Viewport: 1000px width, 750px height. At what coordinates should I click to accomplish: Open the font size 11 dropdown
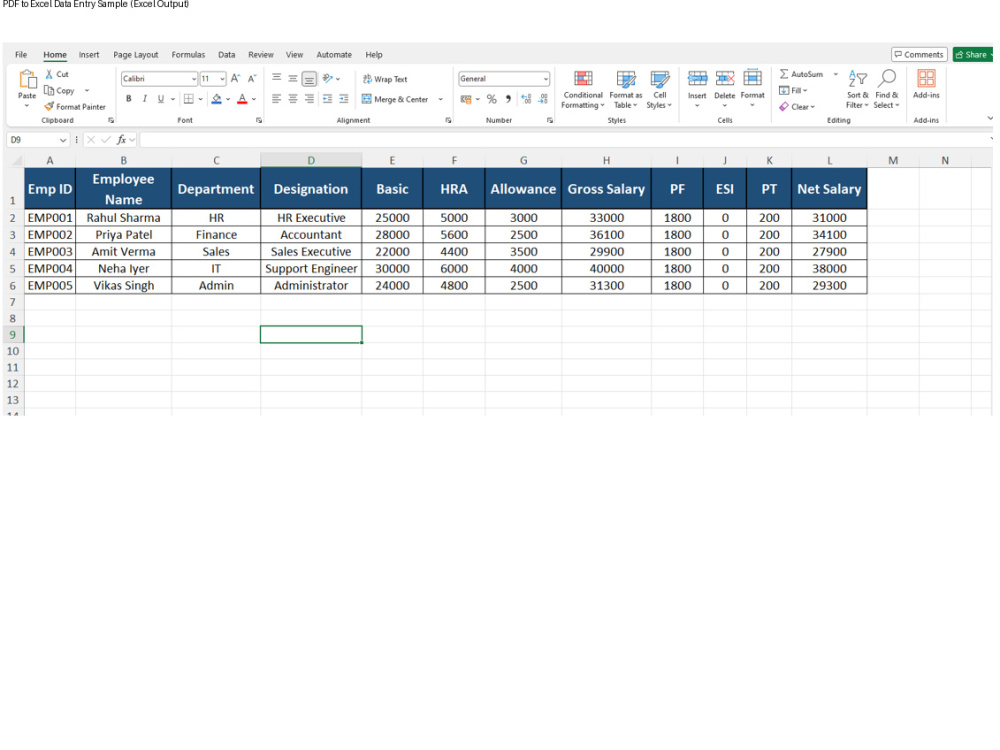222,79
